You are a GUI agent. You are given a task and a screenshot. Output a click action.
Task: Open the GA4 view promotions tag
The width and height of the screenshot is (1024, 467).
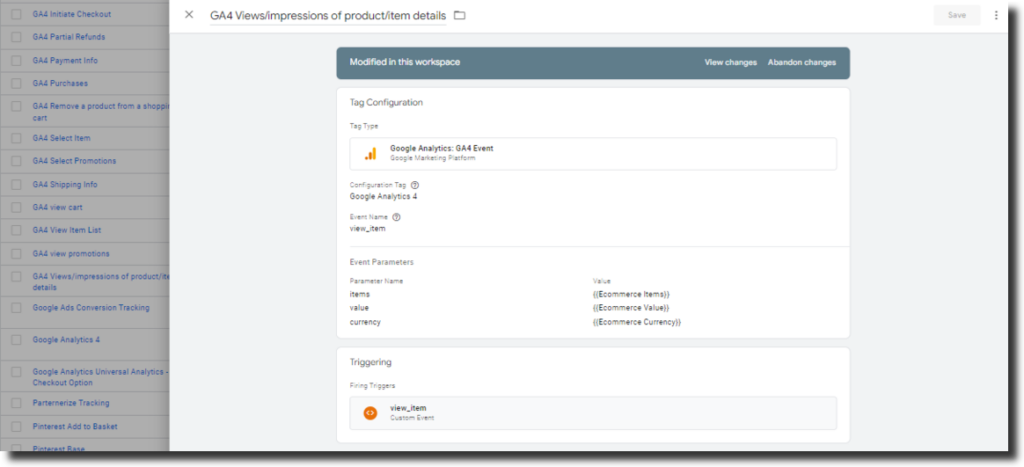click(x=71, y=253)
